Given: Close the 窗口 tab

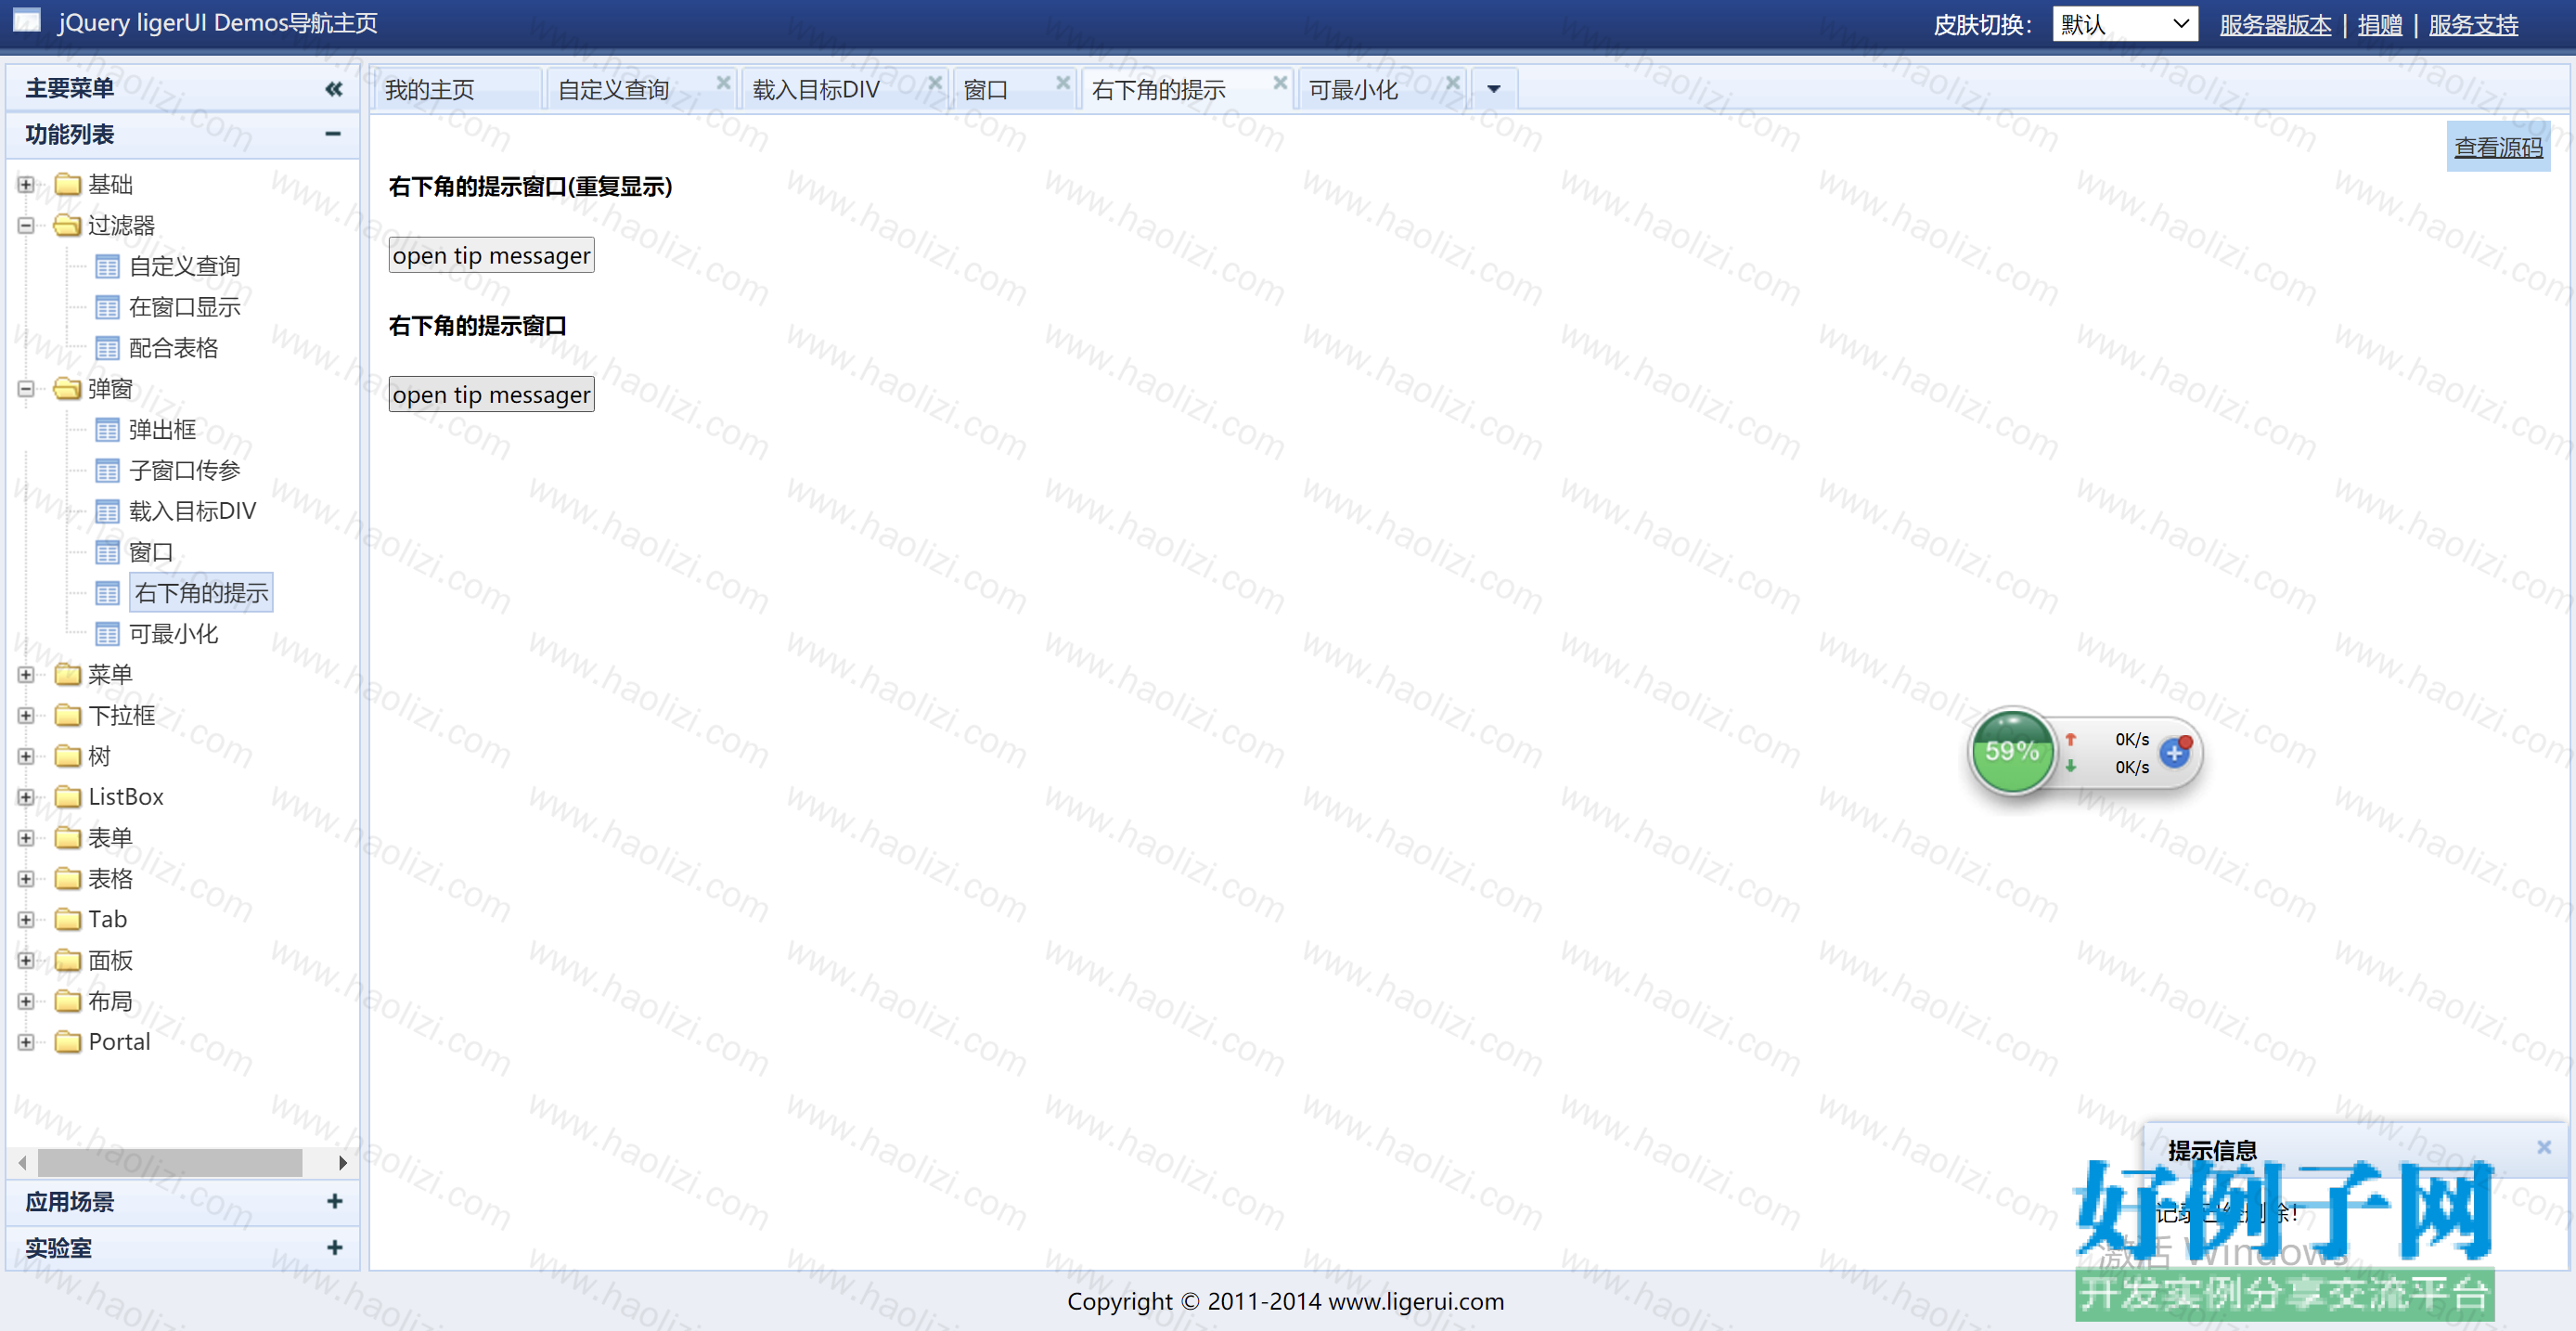Looking at the screenshot, I should coord(1063,82).
